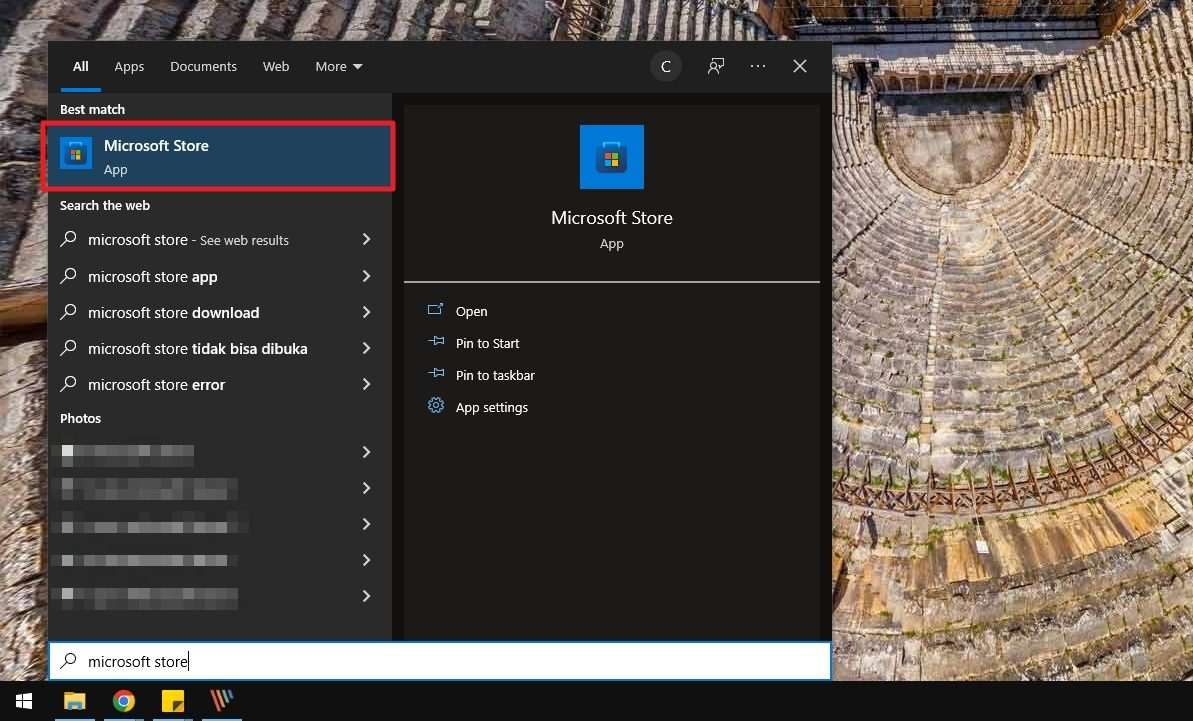Select Pin to taskbar
The image size is (1193, 721).
click(x=495, y=375)
